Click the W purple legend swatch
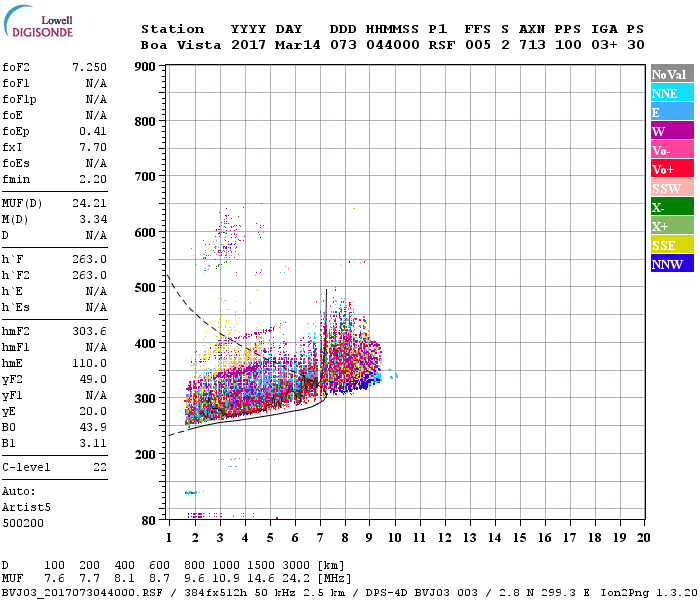Image resolution: width=700 pixels, height=600 pixels. (672, 131)
